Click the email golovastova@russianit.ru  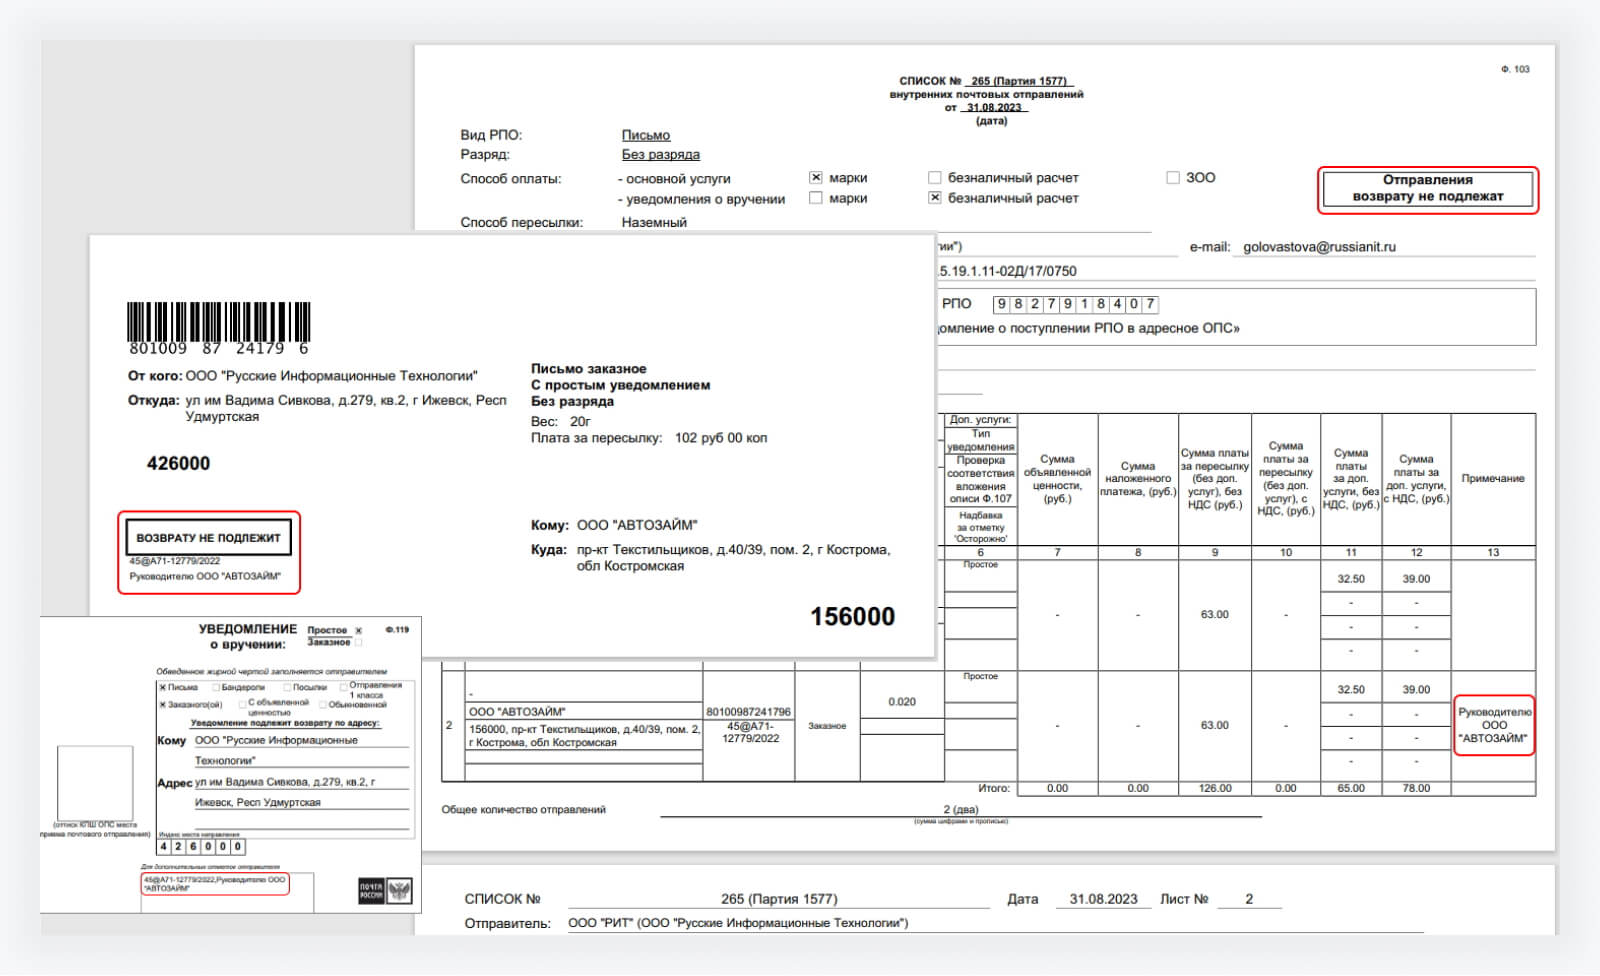pos(1319,246)
